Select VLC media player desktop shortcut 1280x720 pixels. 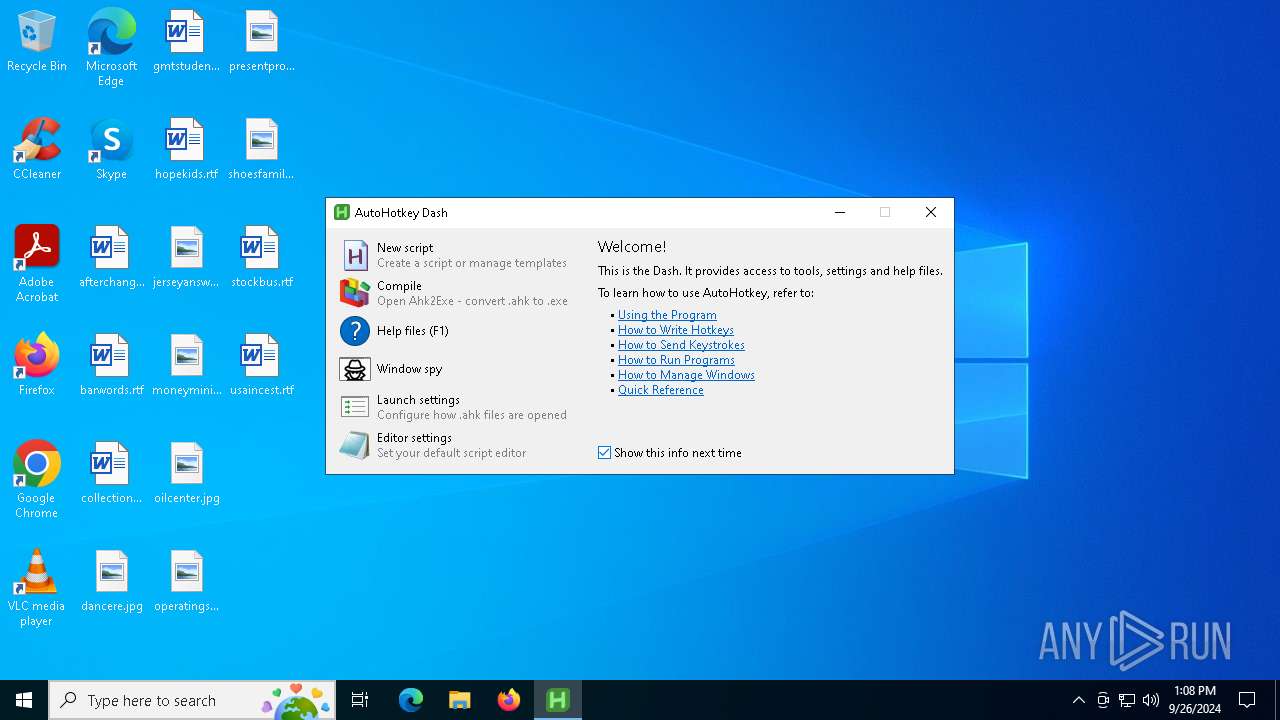[x=37, y=588]
